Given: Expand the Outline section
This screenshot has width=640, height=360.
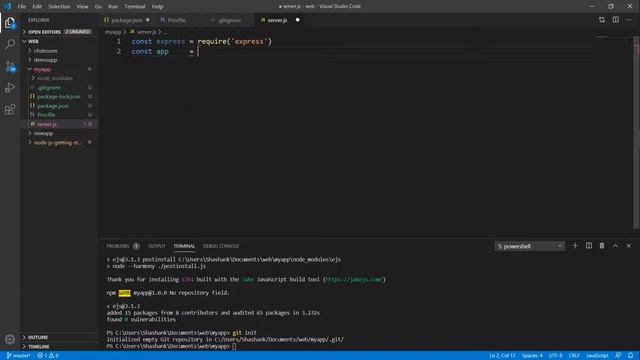Looking at the screenshot, I should (x=59, y=338).
